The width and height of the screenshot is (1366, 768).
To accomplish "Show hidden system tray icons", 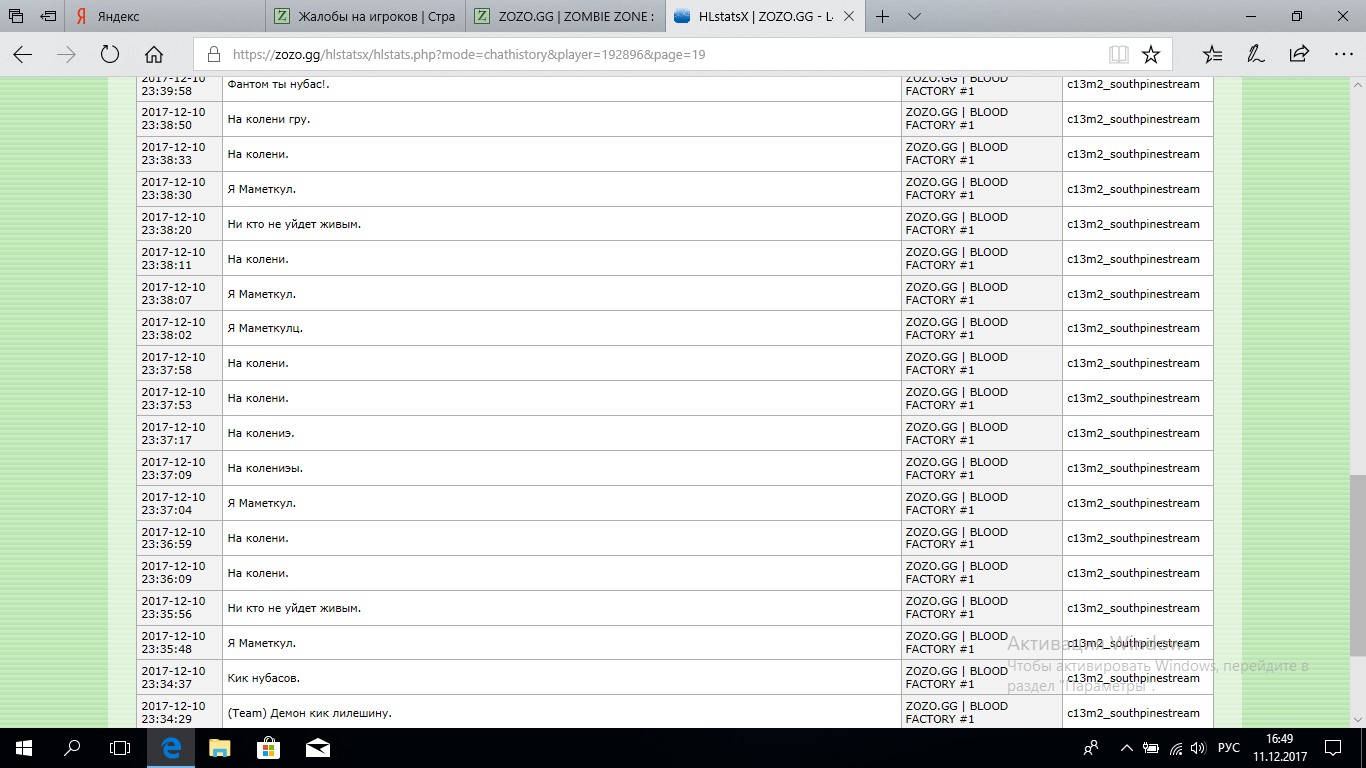I will (x=1127, y=748).
